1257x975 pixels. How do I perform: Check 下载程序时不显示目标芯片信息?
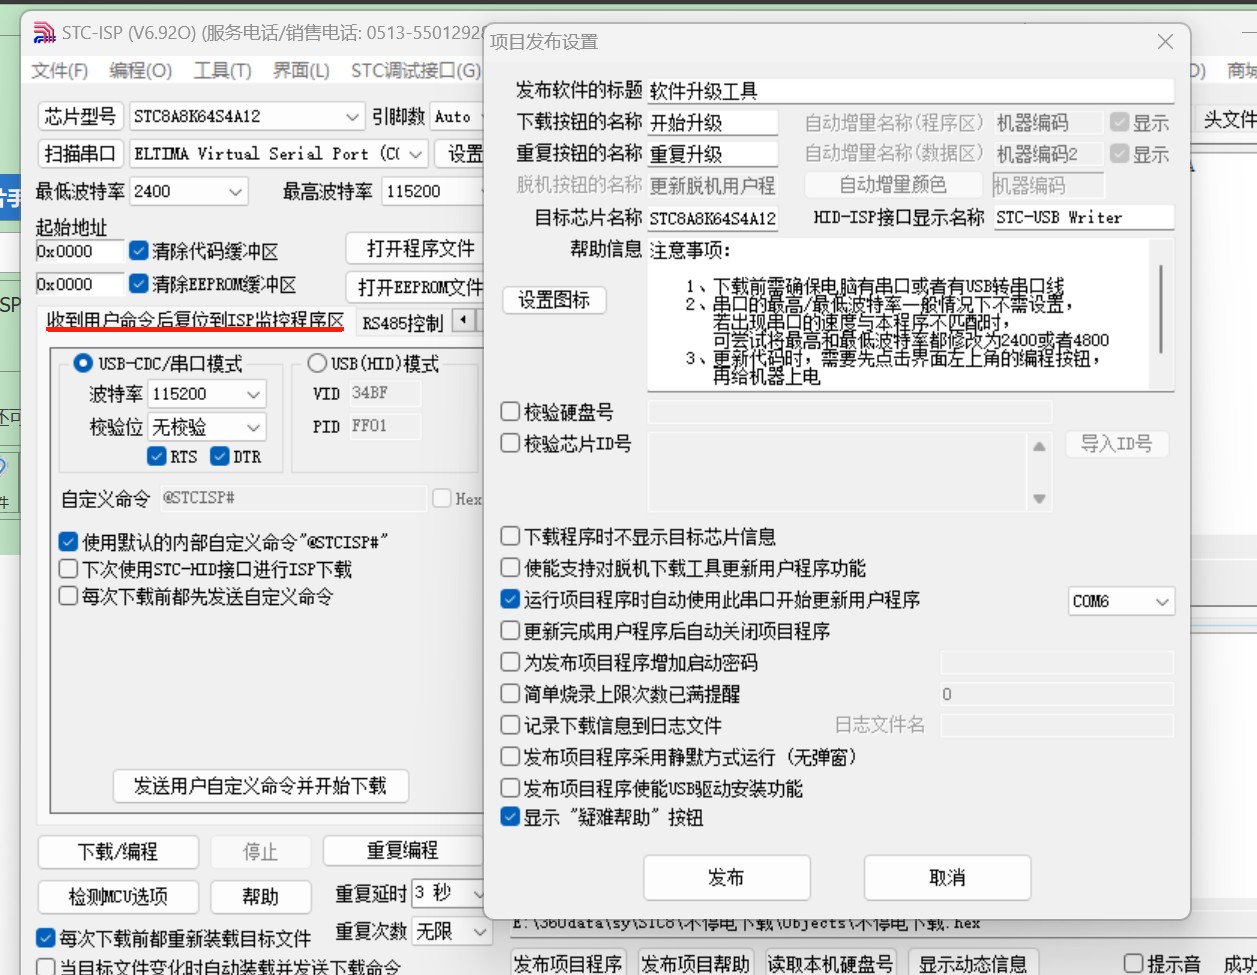511,537
